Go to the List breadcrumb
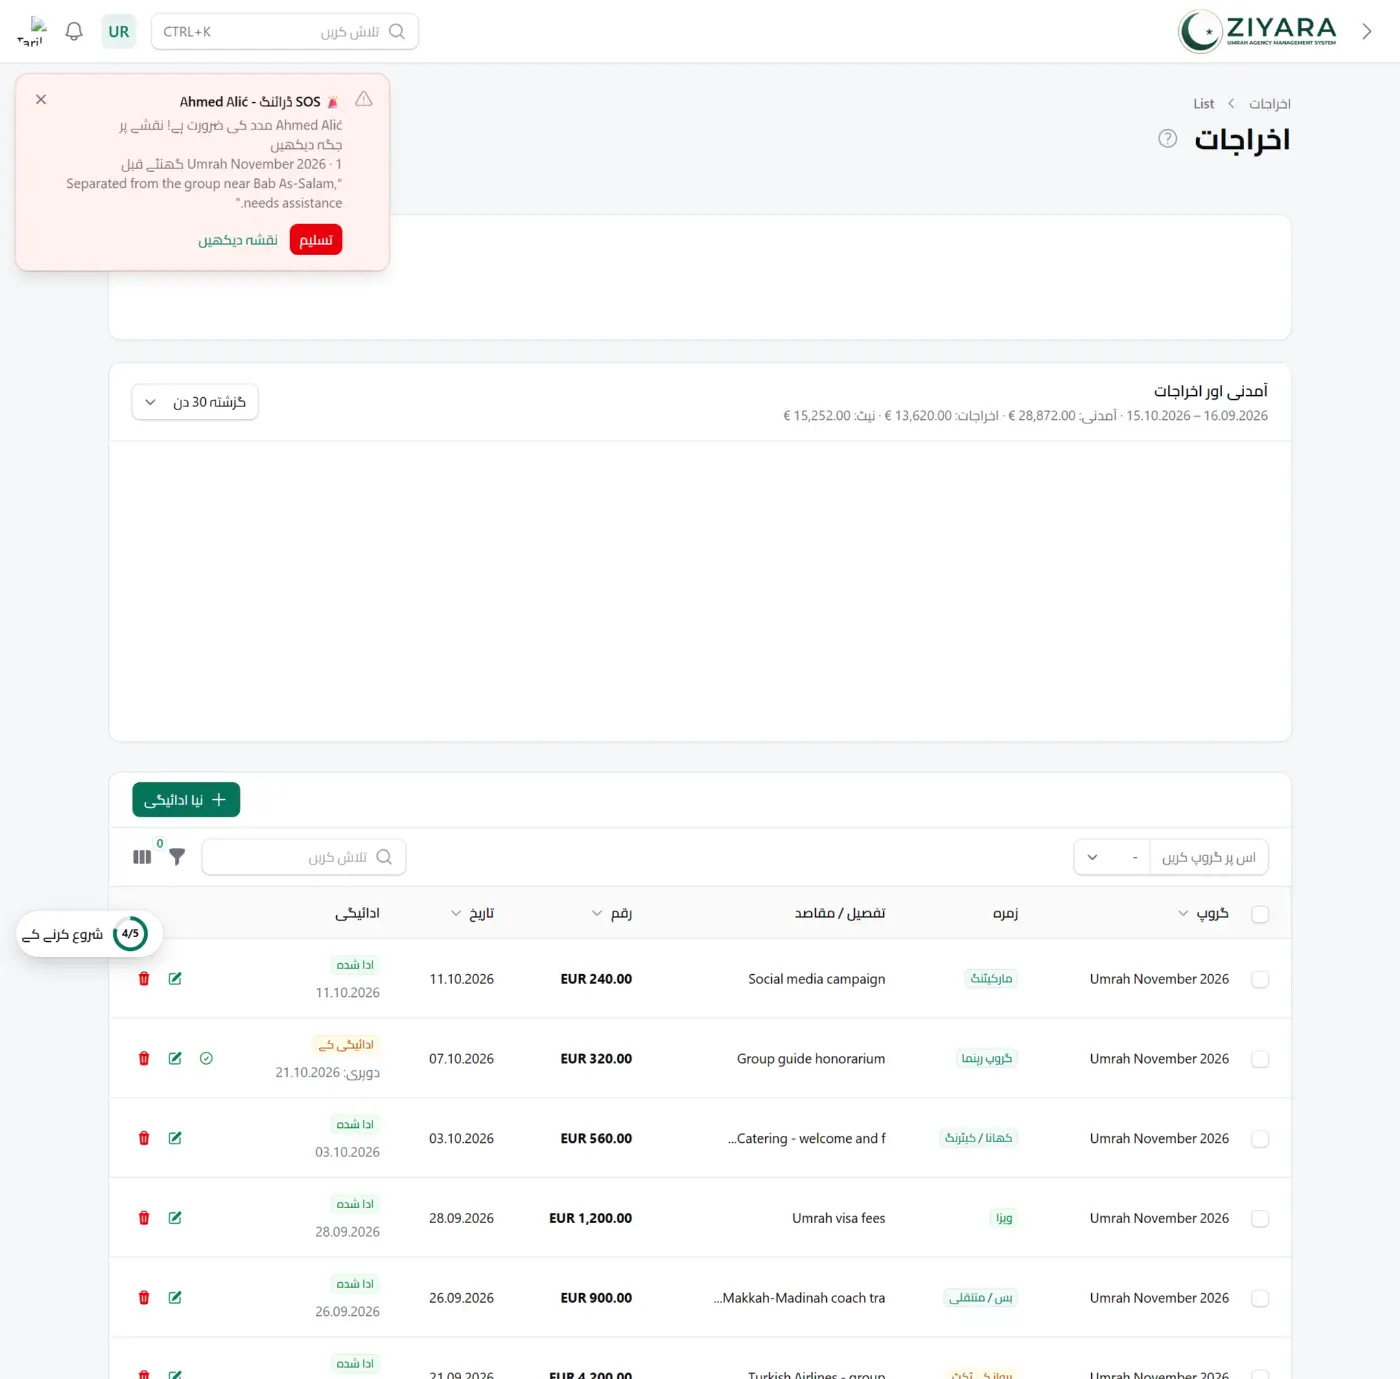The height and width of the screenshot is (1379, 1400). point(1203,104)
